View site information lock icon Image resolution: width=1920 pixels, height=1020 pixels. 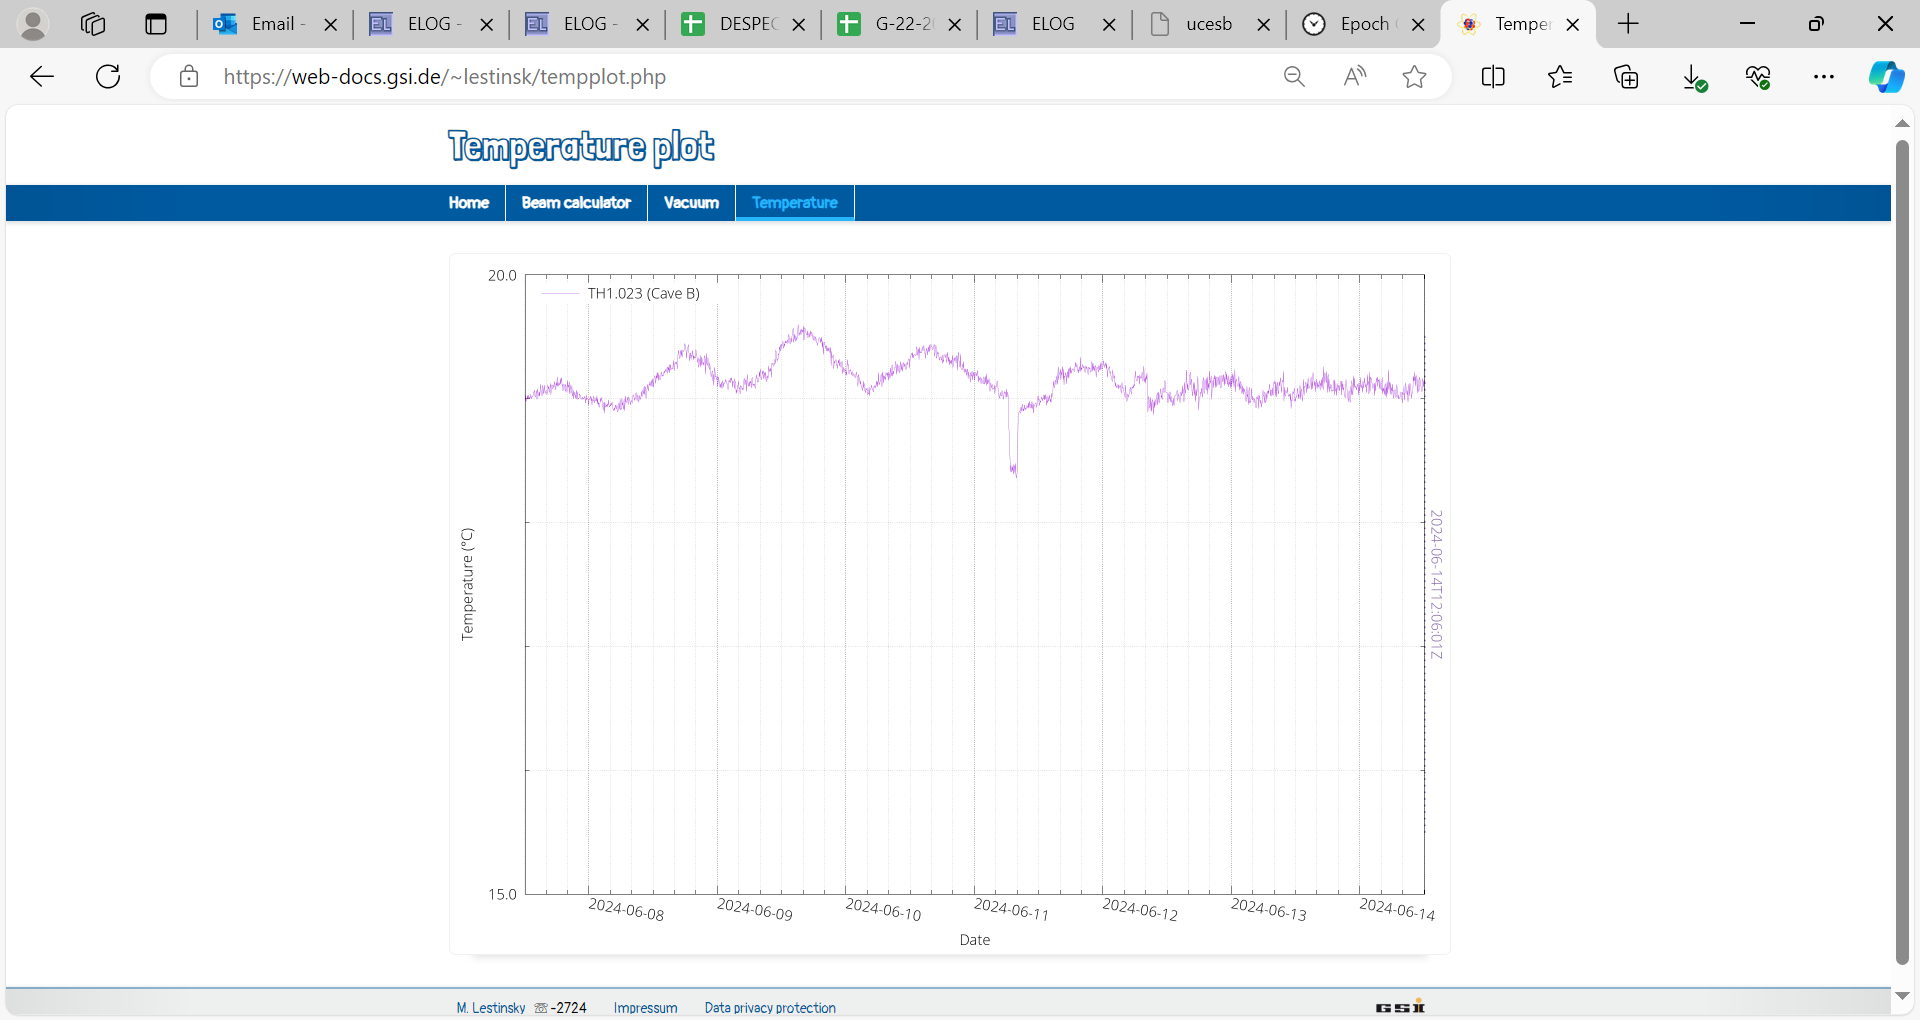pos(189,77)
